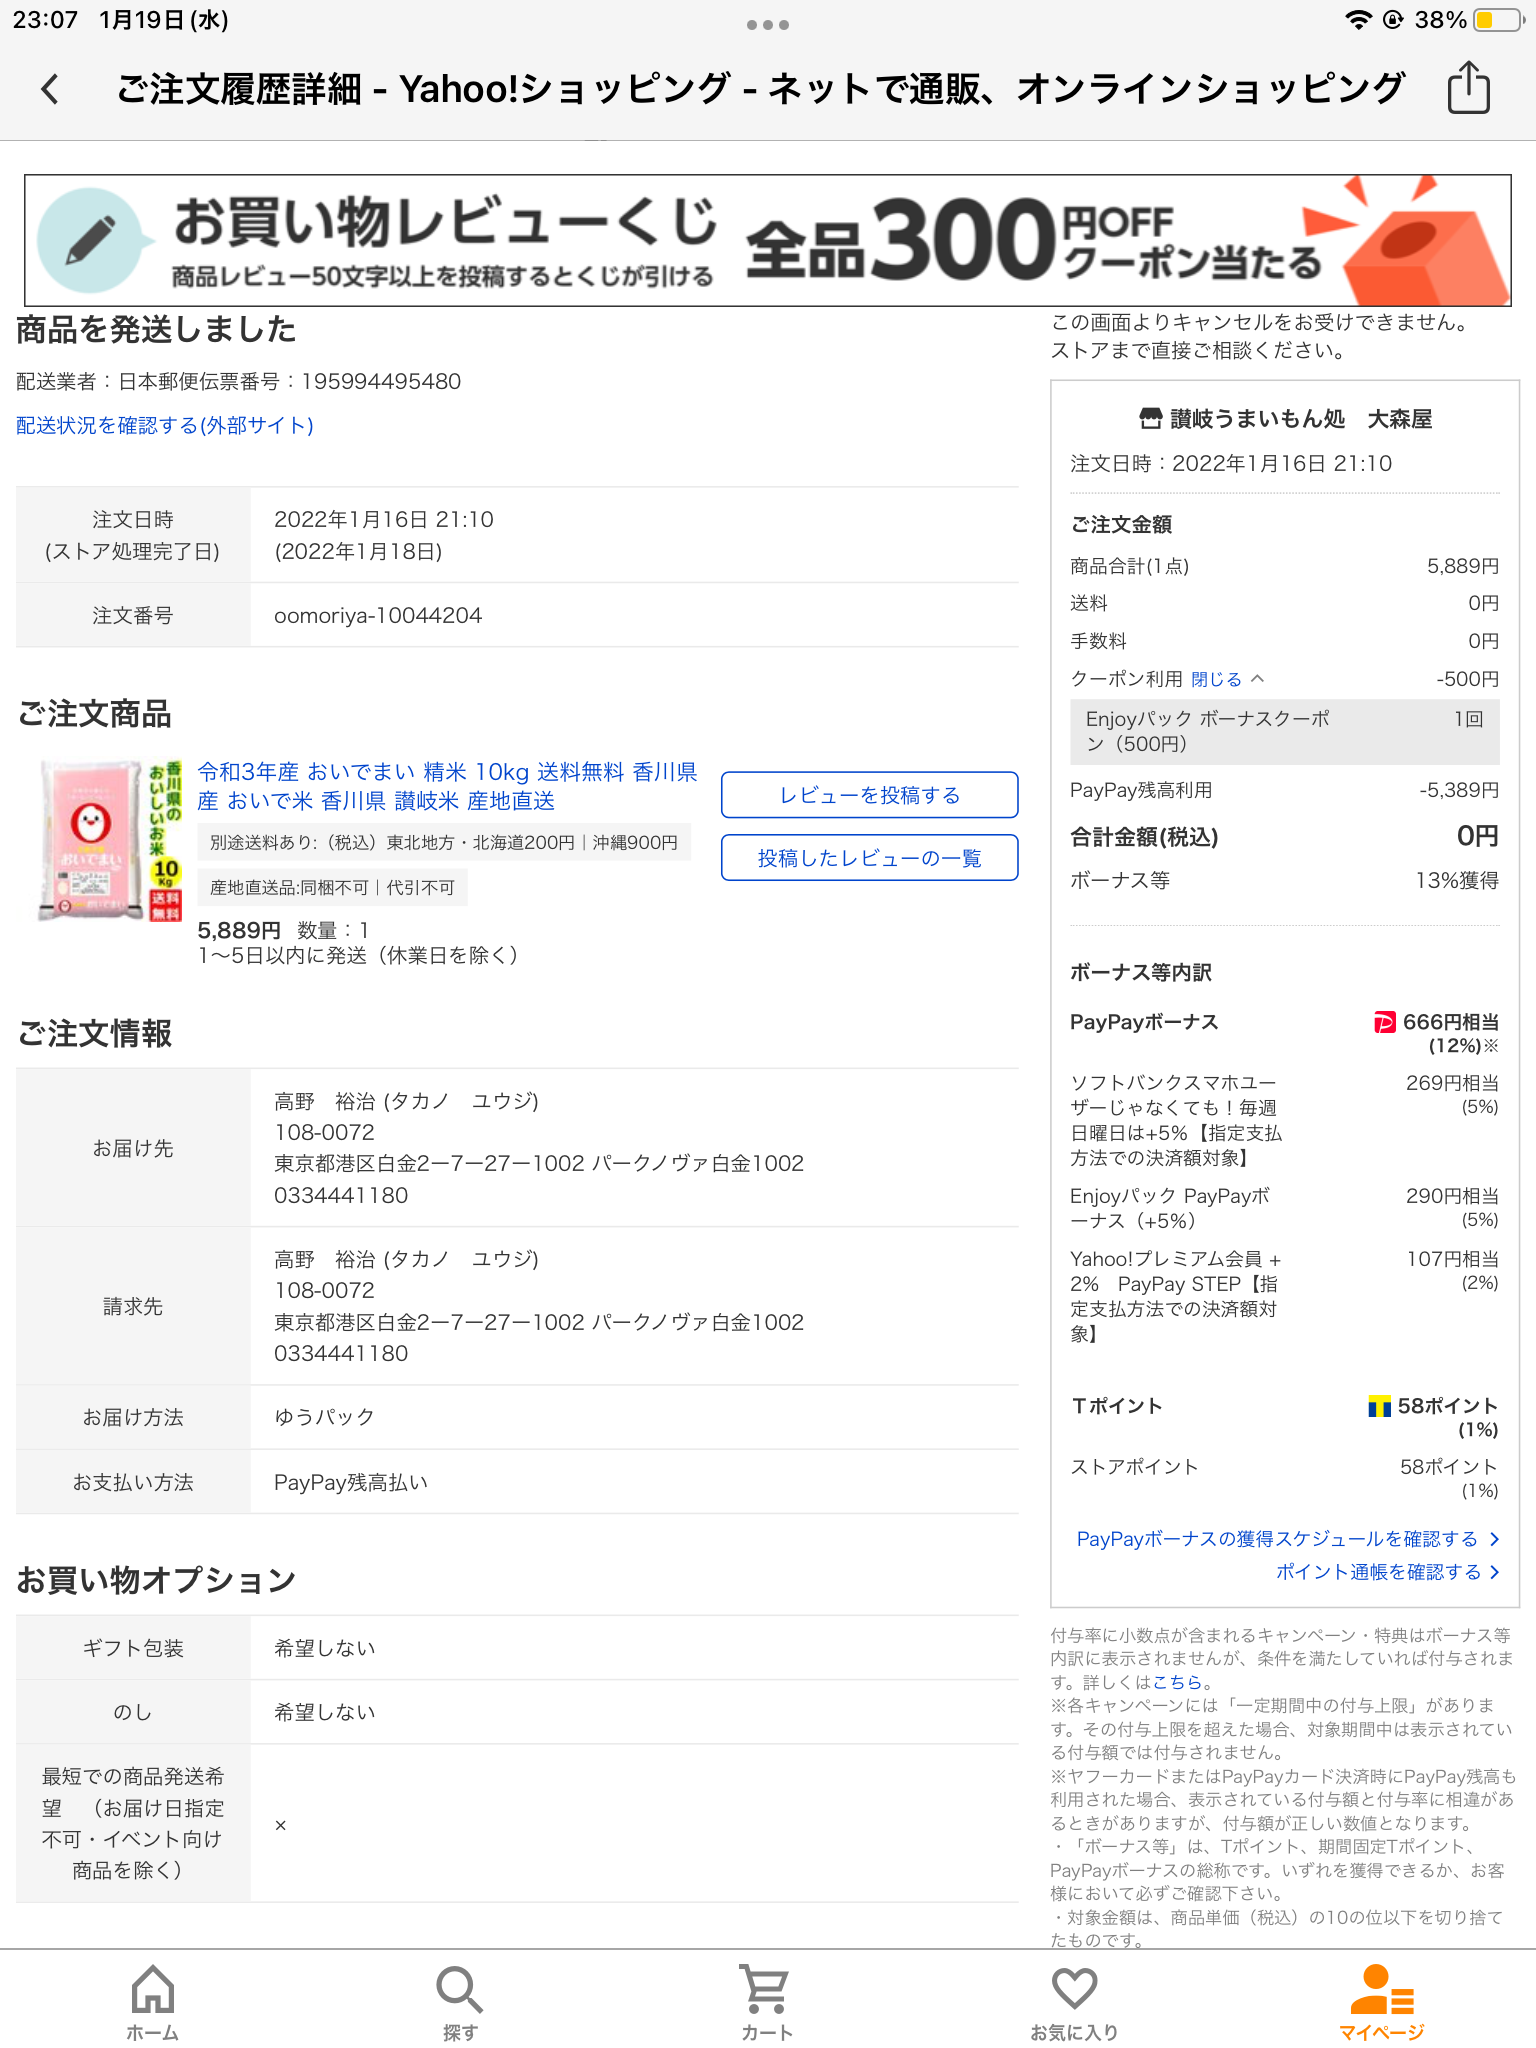
Task: Tap the PayPay logo icon
Action: 1384,1022
